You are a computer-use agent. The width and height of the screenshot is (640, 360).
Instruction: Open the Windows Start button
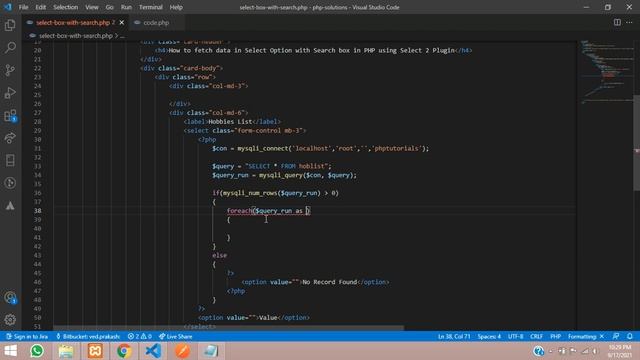click(11, 351)
